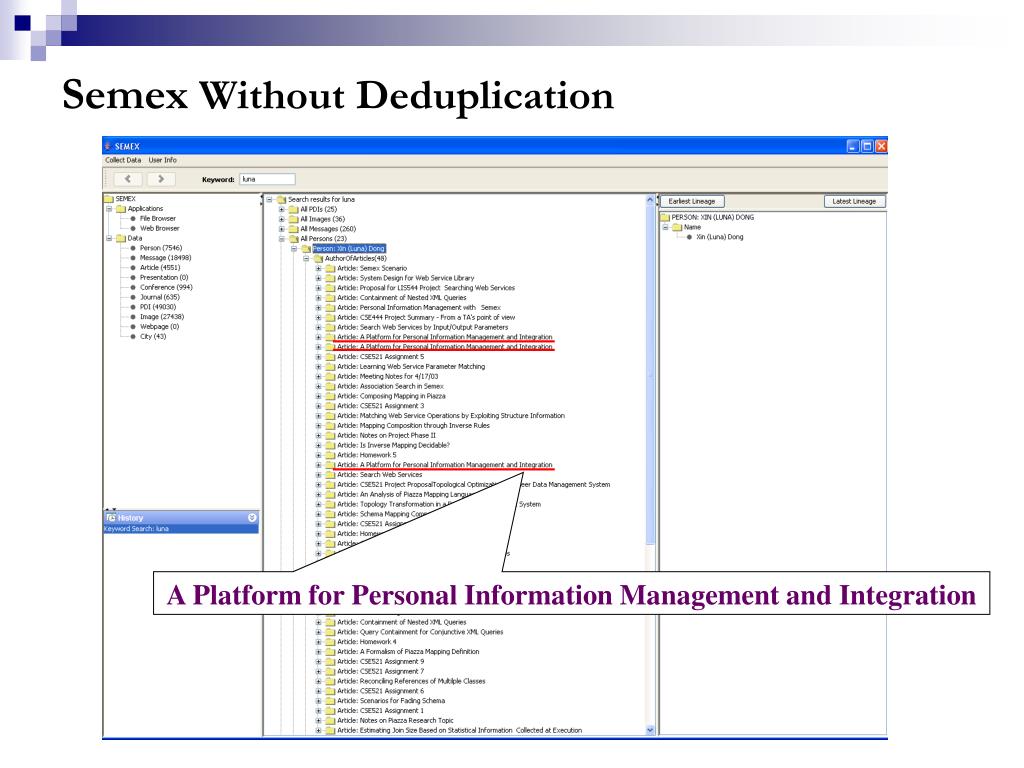Select Article: Notes on Piazza Research Topic

click(x=395, y=720)
